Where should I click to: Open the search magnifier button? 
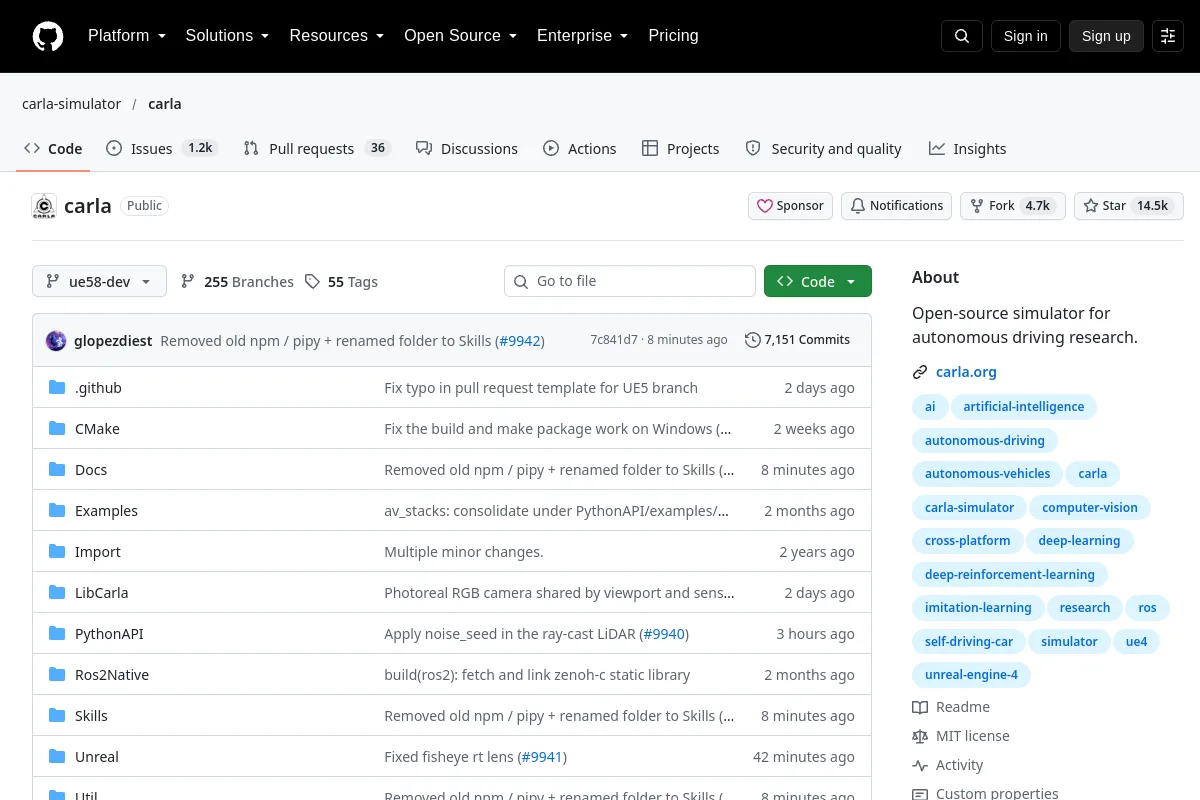pyautogui.click(x=962, y=36)
